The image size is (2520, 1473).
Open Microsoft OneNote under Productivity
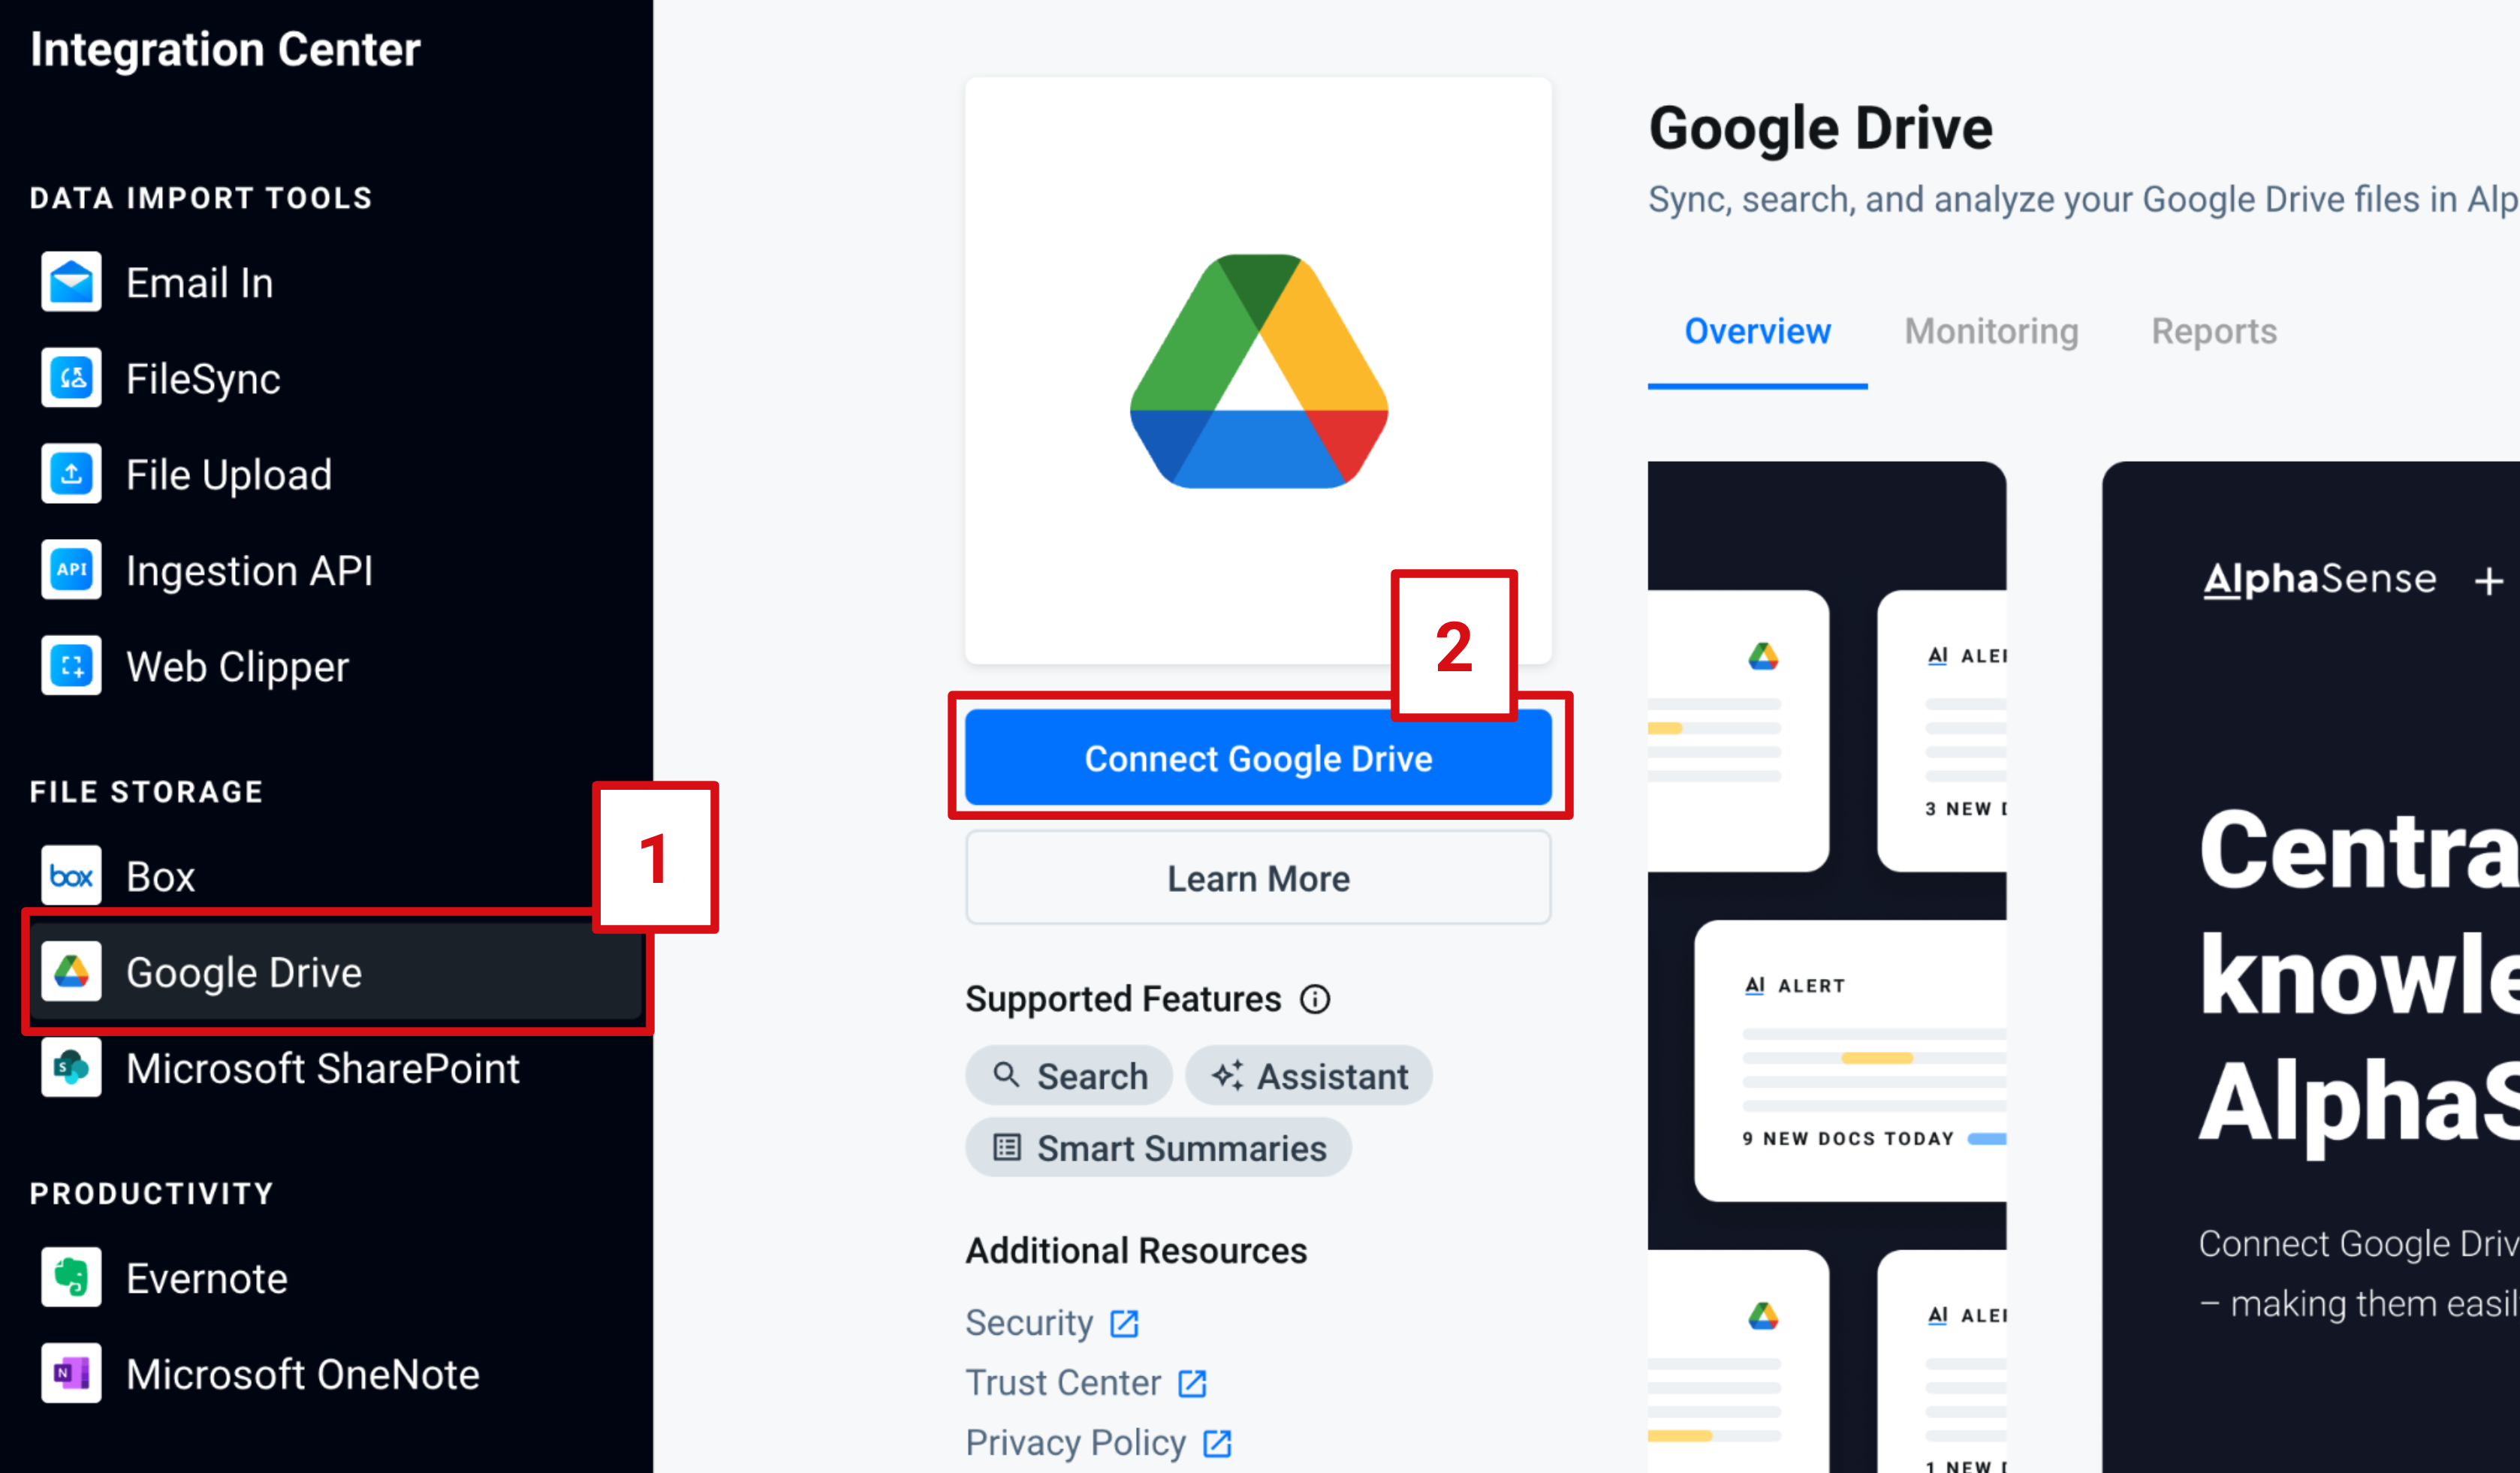tap(335, 1374)
